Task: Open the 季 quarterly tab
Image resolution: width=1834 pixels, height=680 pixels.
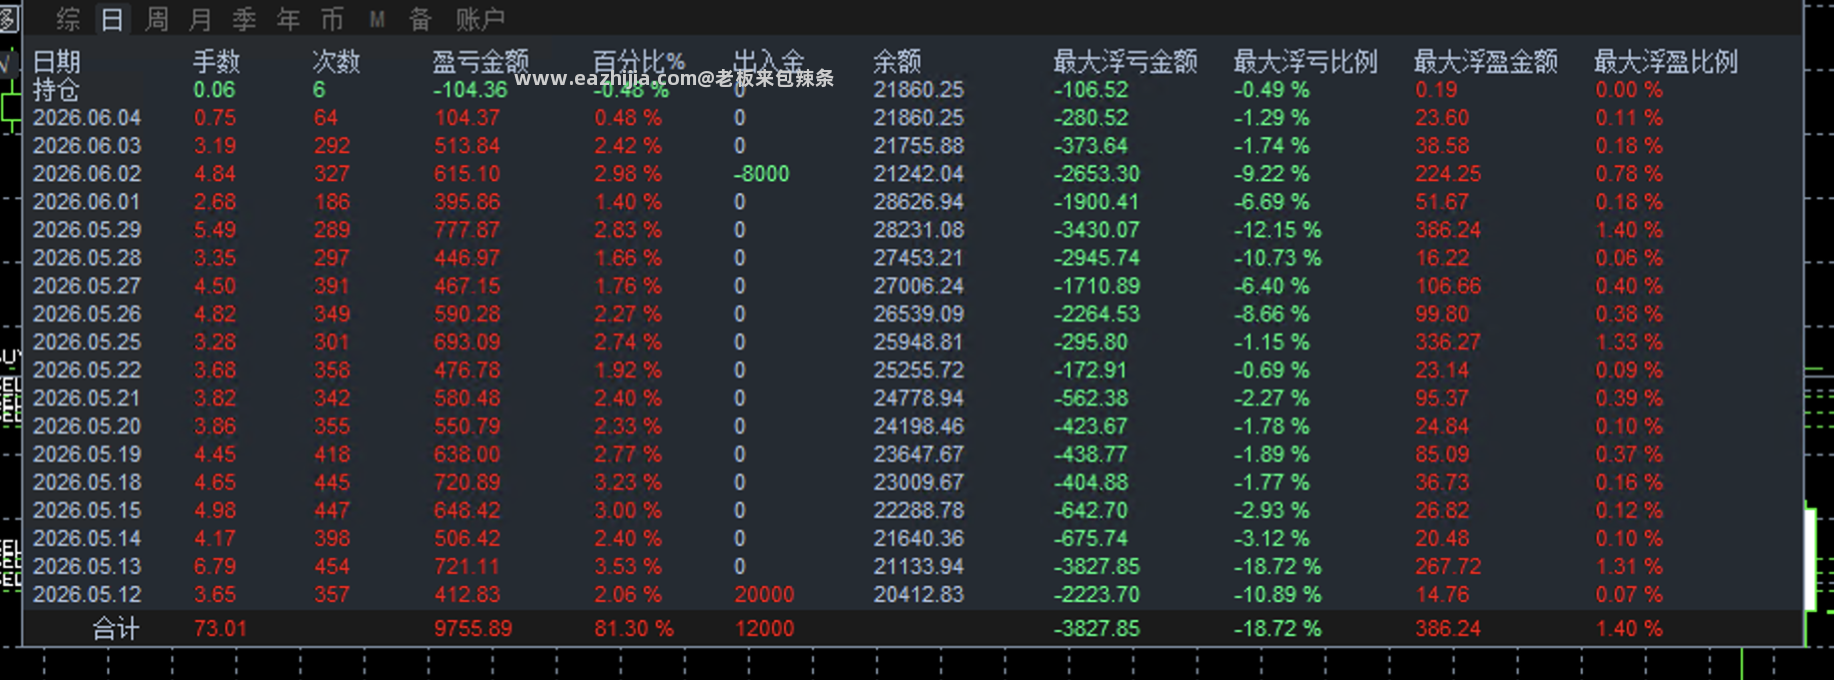Action: pyautogui.click(x=245, y=19)
